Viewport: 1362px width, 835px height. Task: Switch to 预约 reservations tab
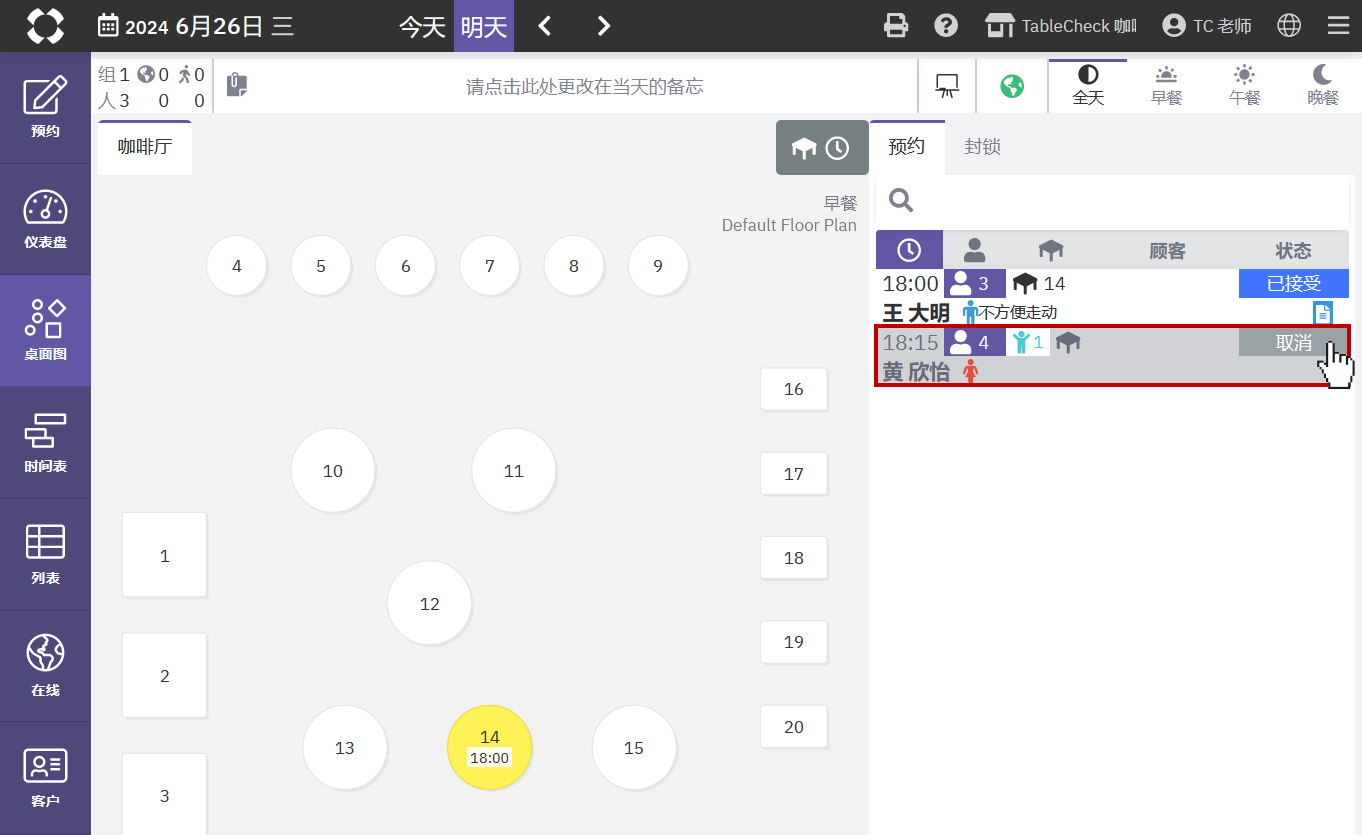coord(907,147)
